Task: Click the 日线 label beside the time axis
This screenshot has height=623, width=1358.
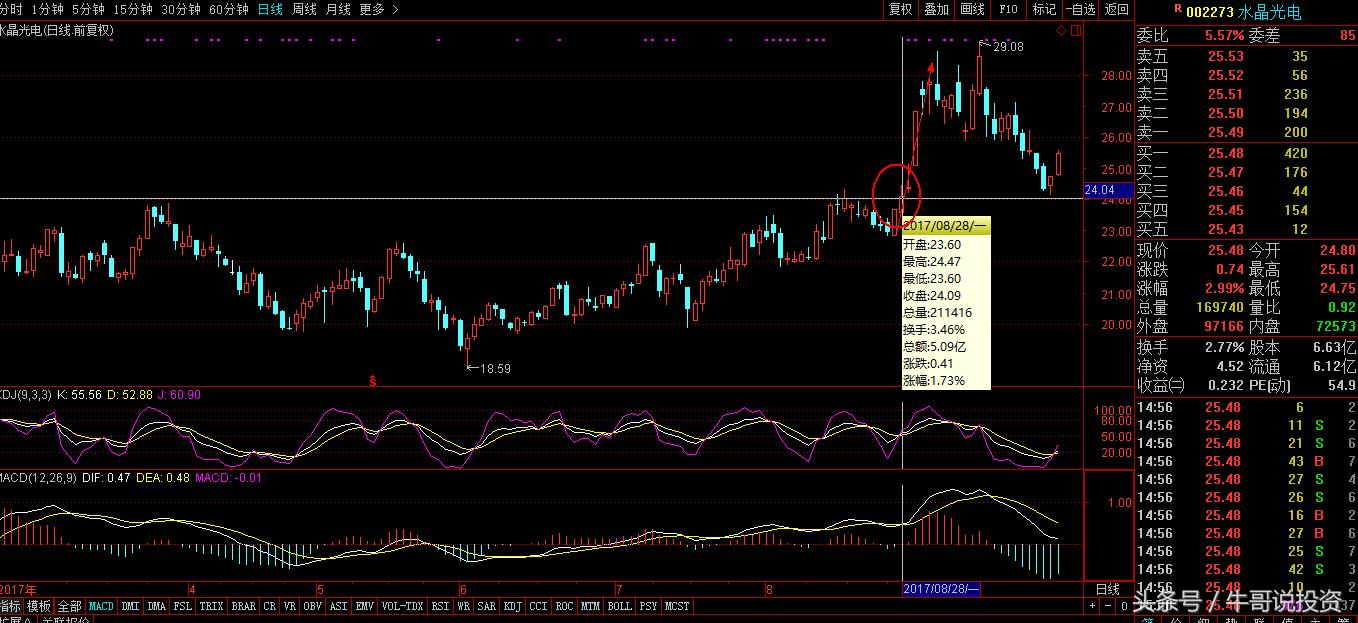Action: tap(1108, 589)
